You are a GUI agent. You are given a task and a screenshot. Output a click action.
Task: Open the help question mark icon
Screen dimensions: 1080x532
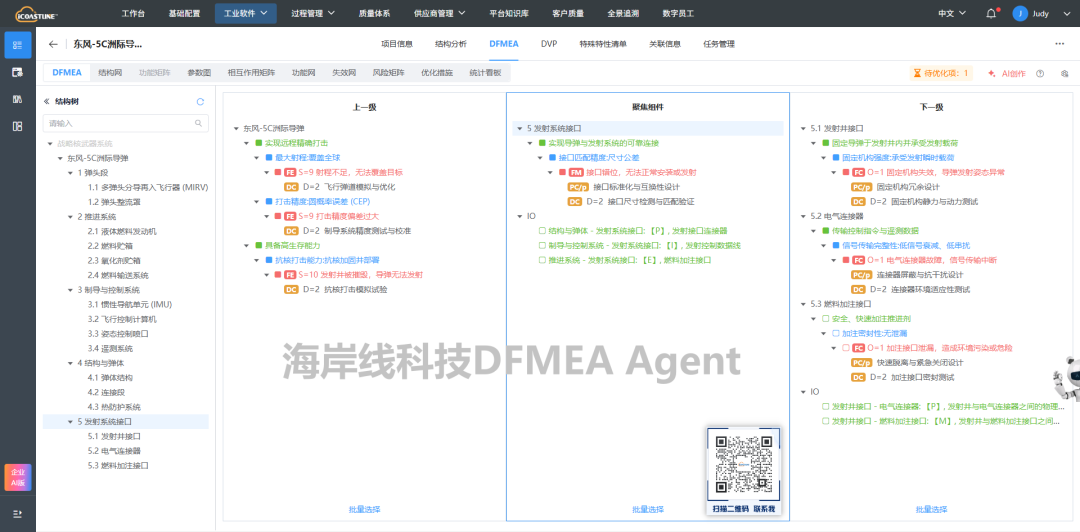[x=1040, y=73]
